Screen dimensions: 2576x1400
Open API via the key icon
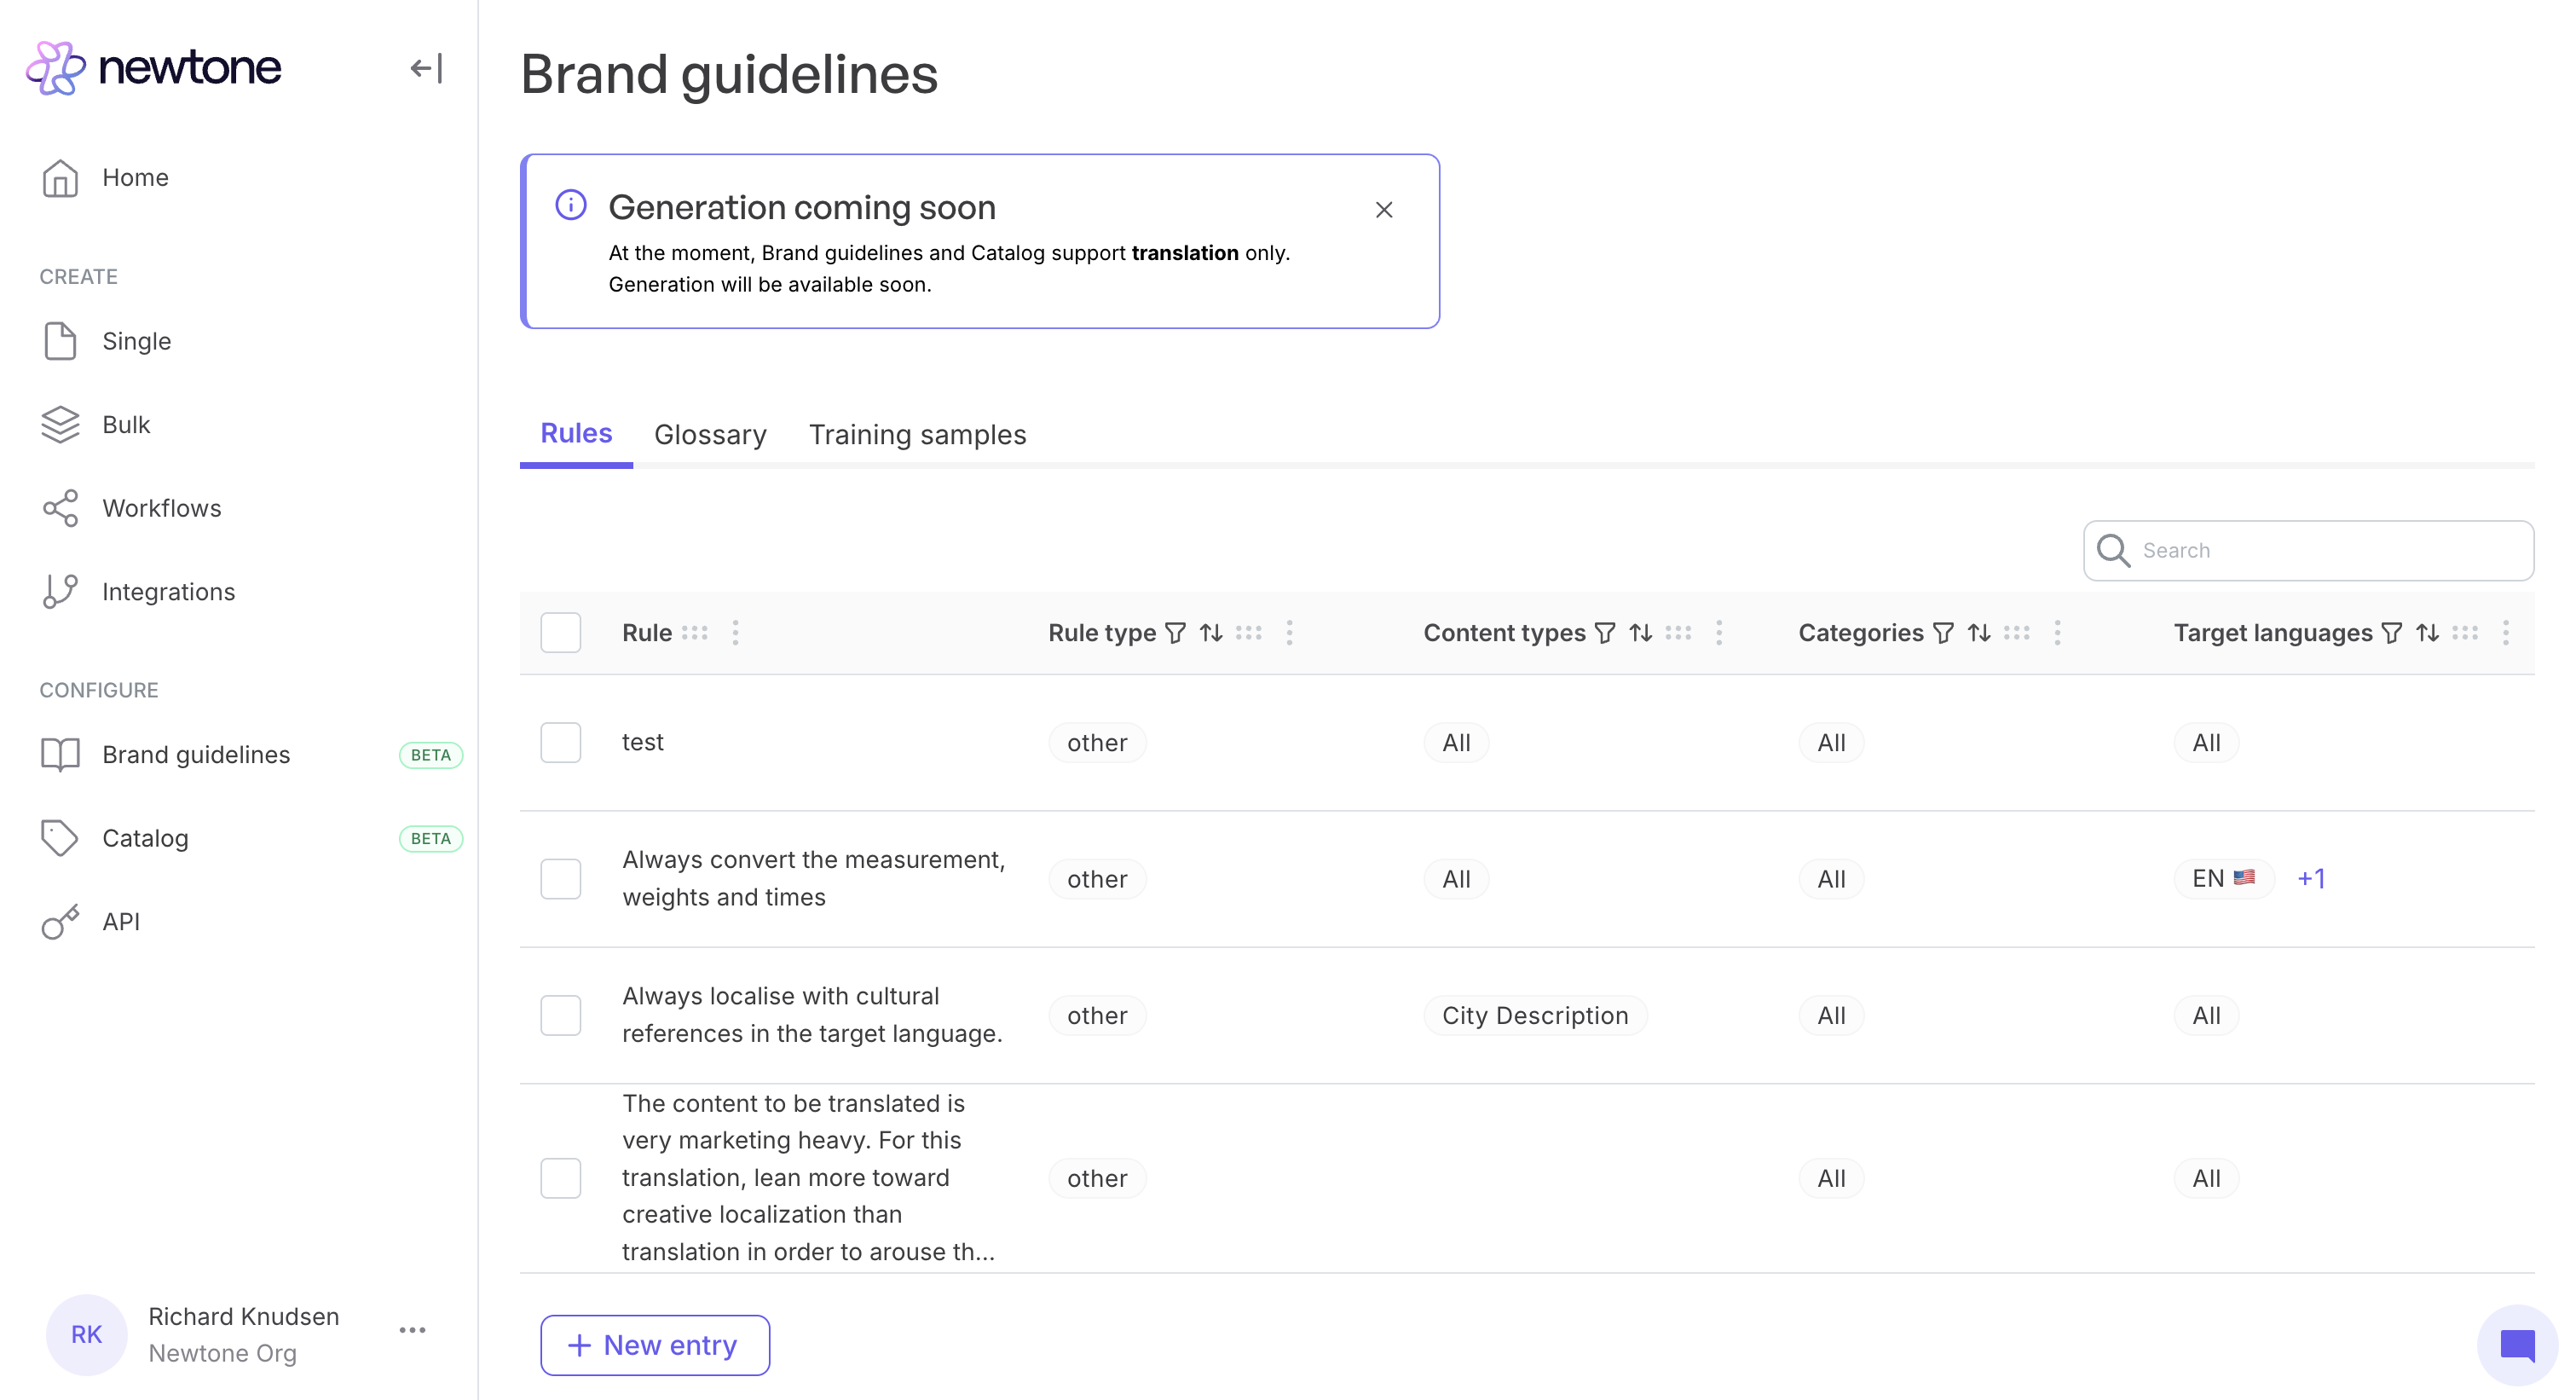click(x=60, y=922)
